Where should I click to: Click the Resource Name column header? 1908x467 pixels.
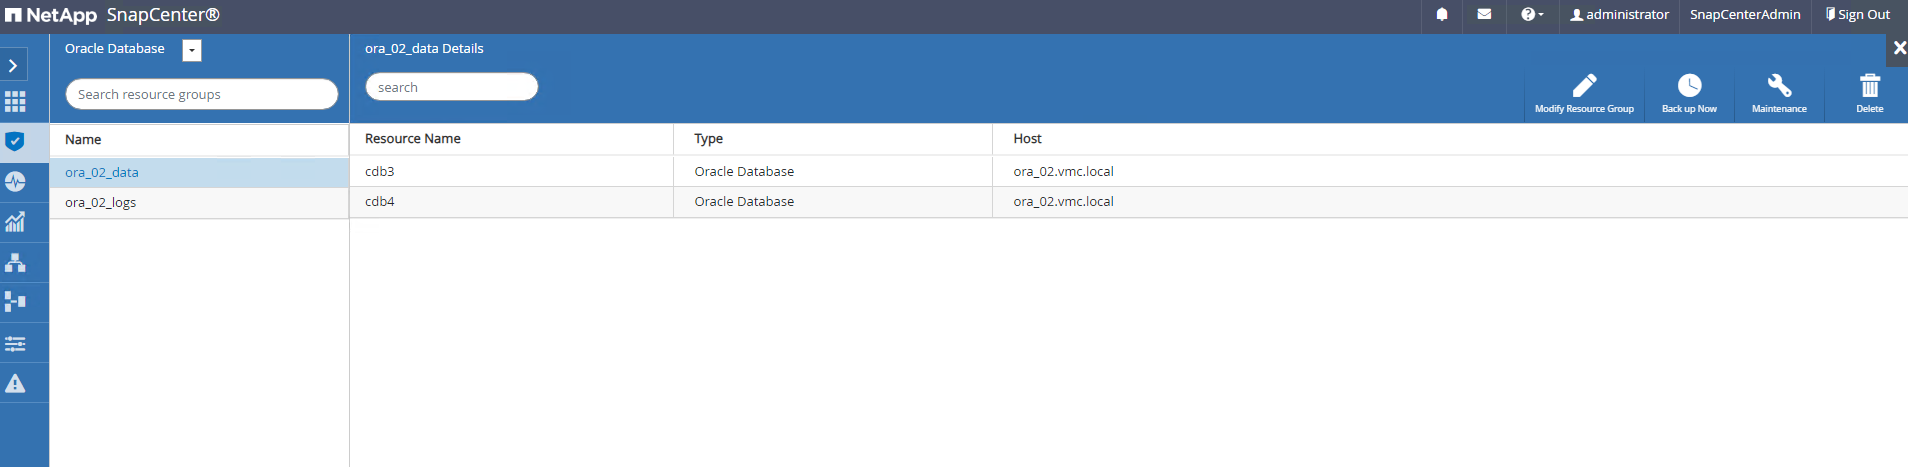tap(412, 139)
